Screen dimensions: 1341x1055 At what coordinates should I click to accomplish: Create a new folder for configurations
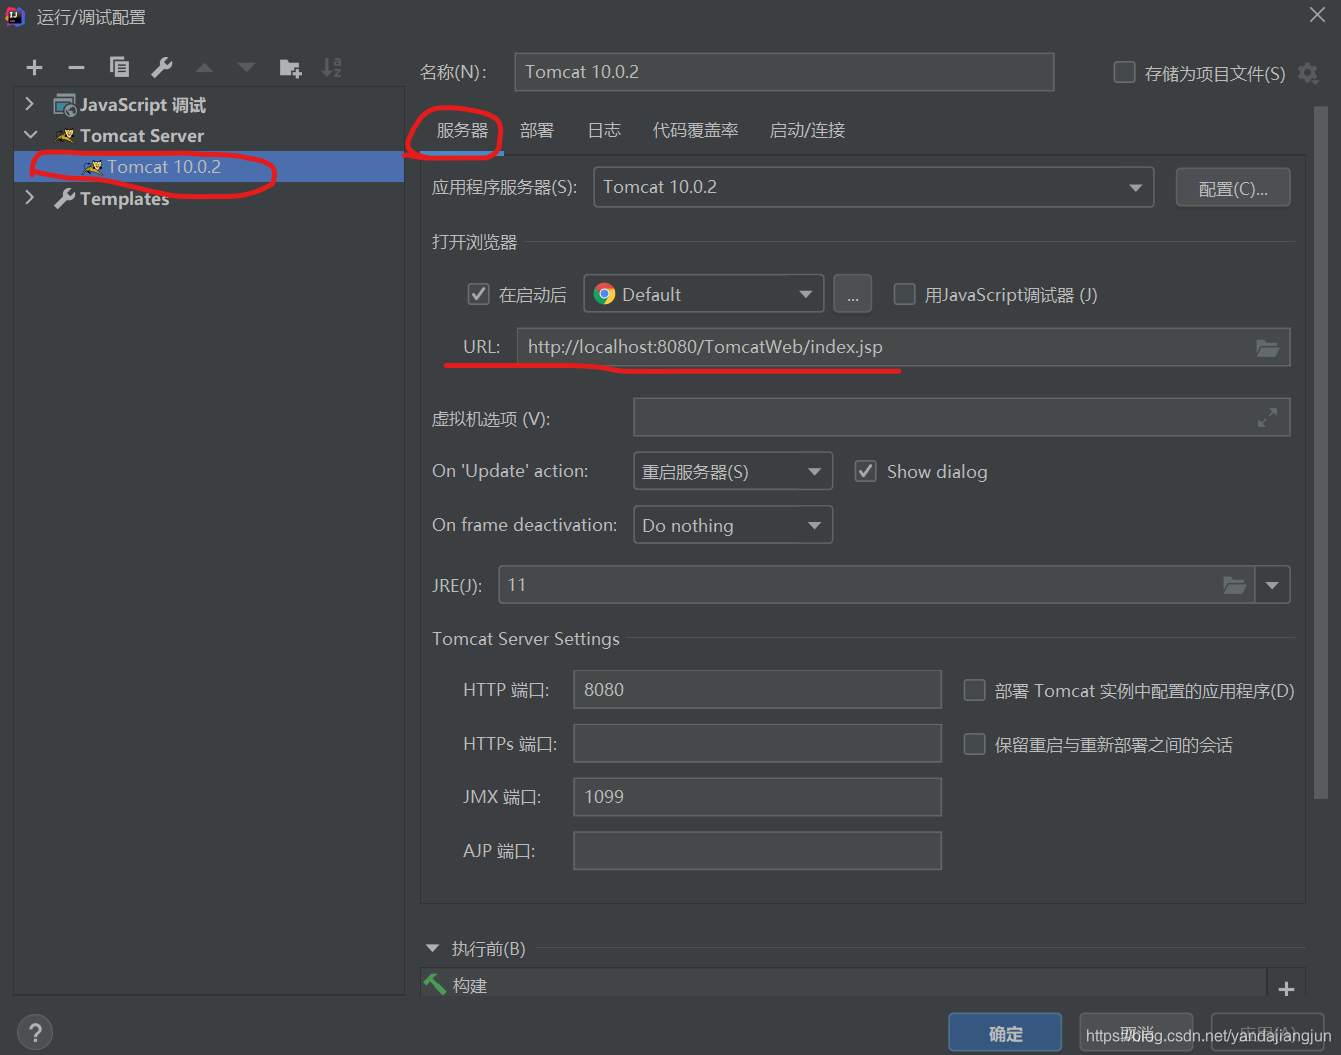290,68
